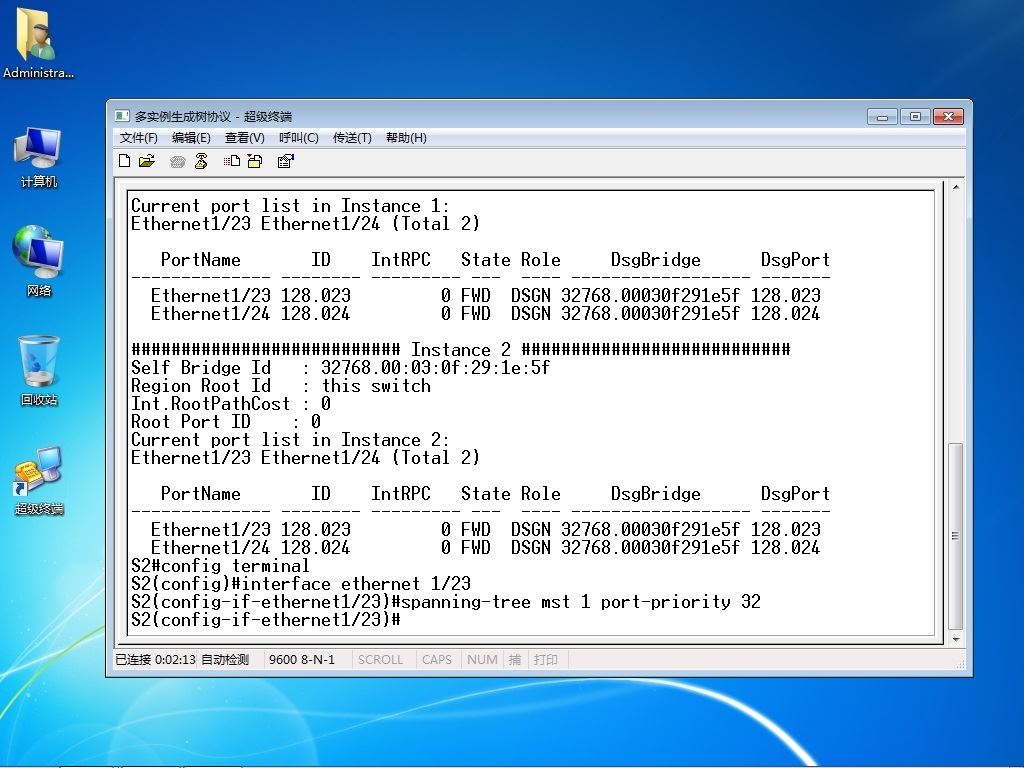Click the Call (telephone) toolbar icon
This screenshot has height=768, width=1024.
(178, 161)
